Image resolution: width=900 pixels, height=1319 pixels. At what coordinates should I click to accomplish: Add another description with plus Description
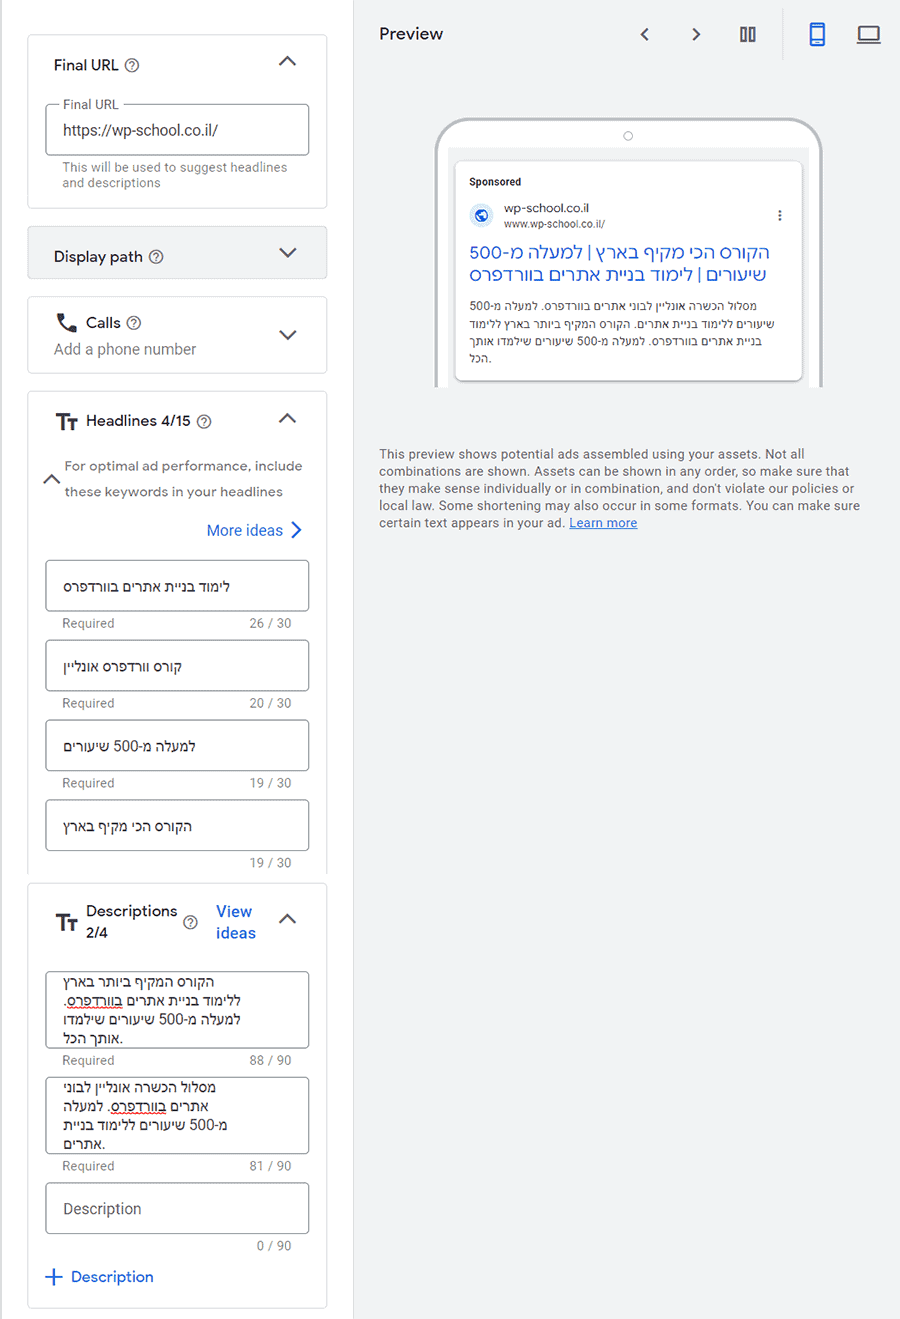(99, 1277)
